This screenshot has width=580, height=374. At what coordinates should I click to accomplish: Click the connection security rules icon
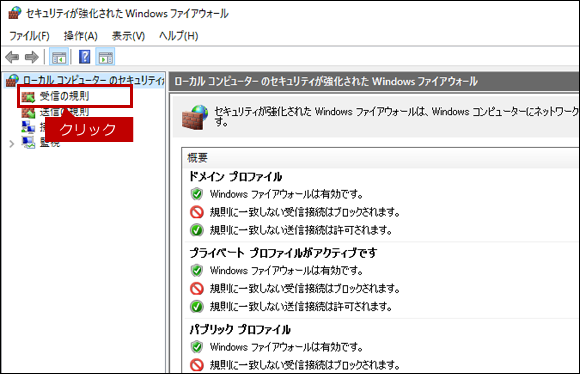tap(28, 127)
